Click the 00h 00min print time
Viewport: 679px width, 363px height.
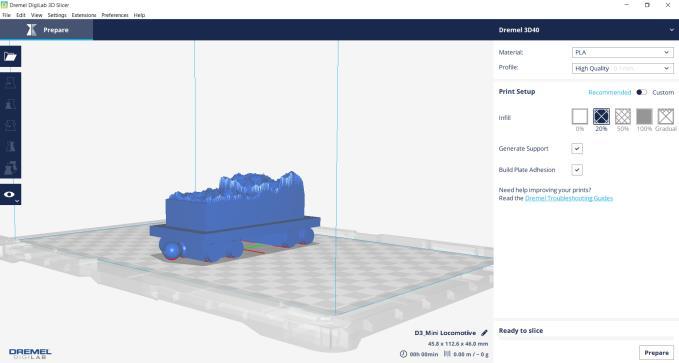tap(424, 354)
